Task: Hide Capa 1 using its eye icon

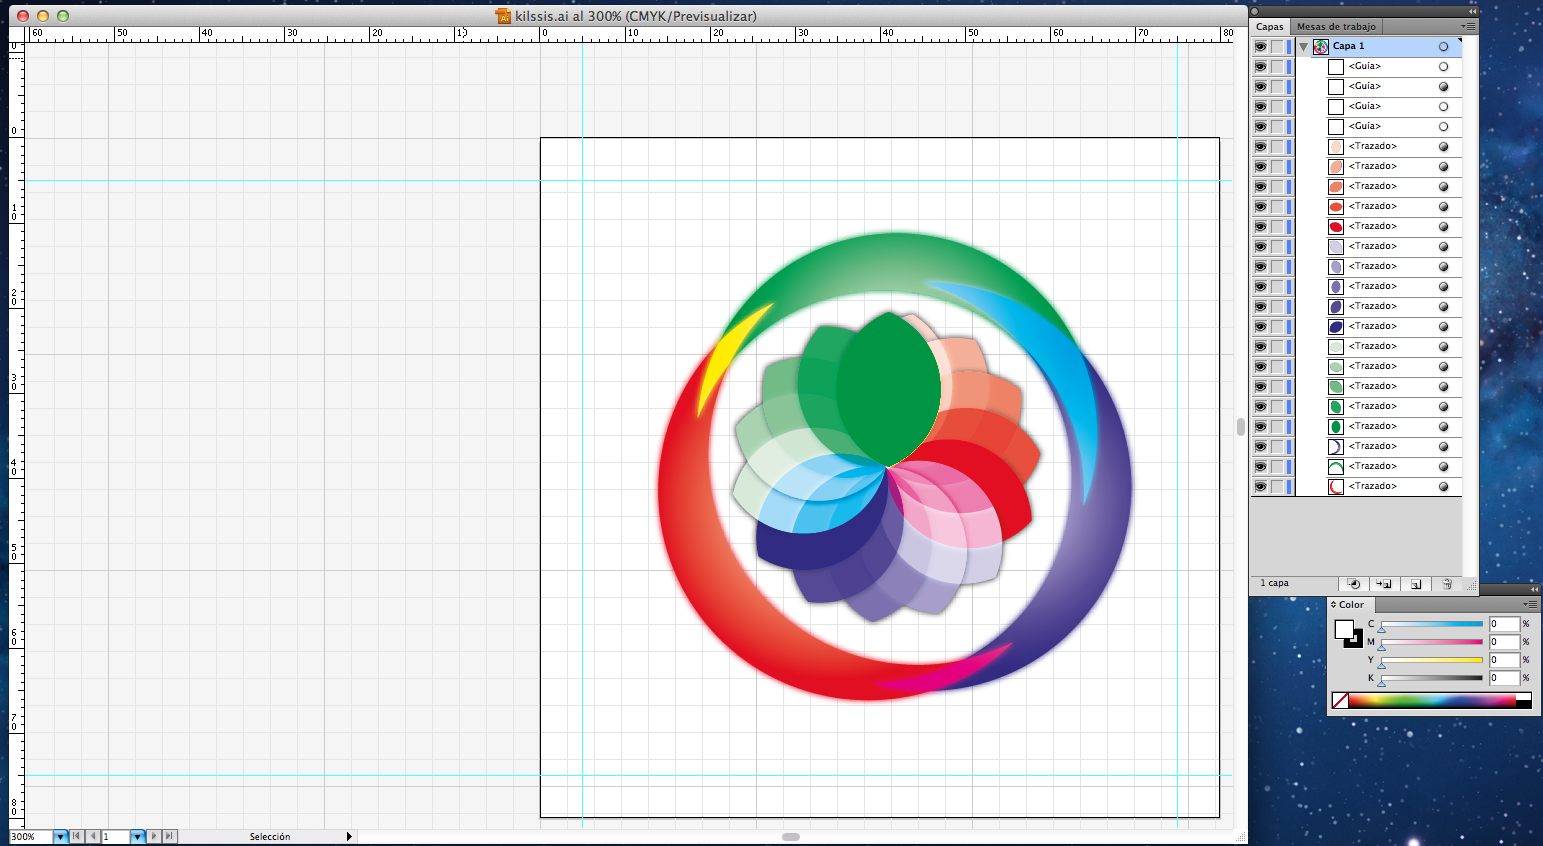Action: click(1260, 46)
